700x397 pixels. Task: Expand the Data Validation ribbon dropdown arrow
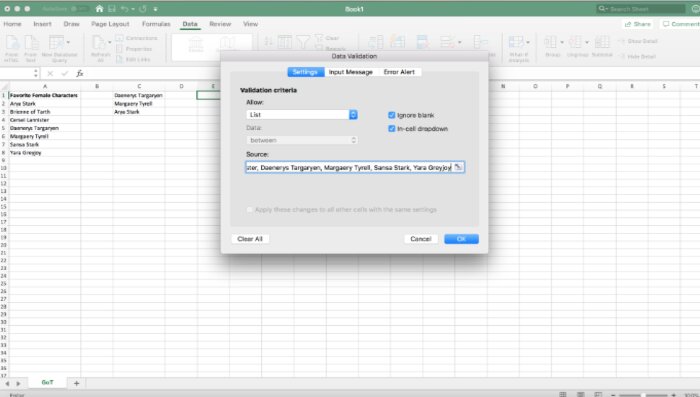[x=459, y=42]
